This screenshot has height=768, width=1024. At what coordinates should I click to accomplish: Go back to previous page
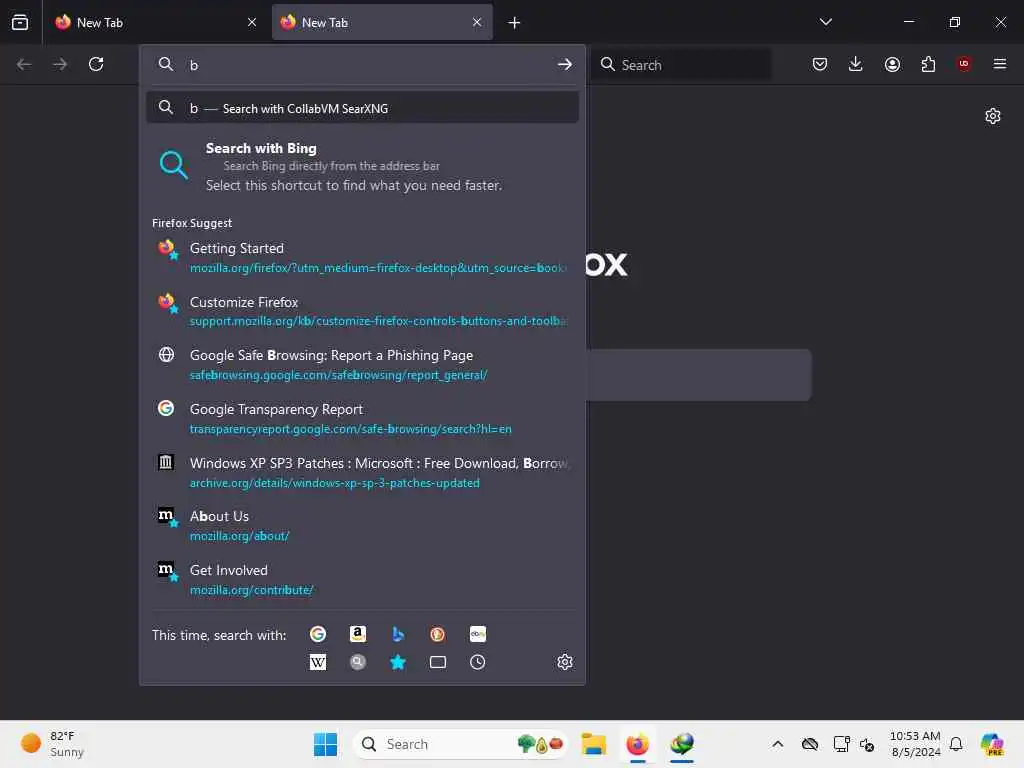(x=24, y=64)
